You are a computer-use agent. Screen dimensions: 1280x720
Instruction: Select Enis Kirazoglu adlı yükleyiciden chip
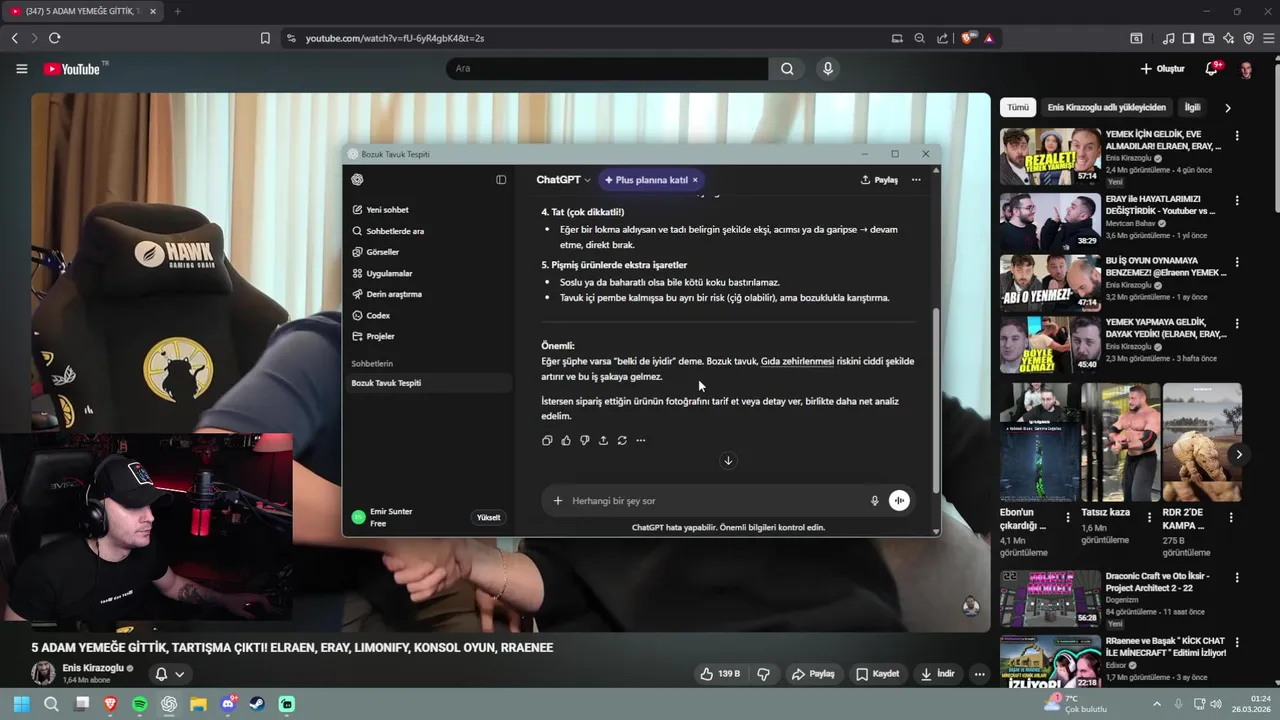(1106, 107)
